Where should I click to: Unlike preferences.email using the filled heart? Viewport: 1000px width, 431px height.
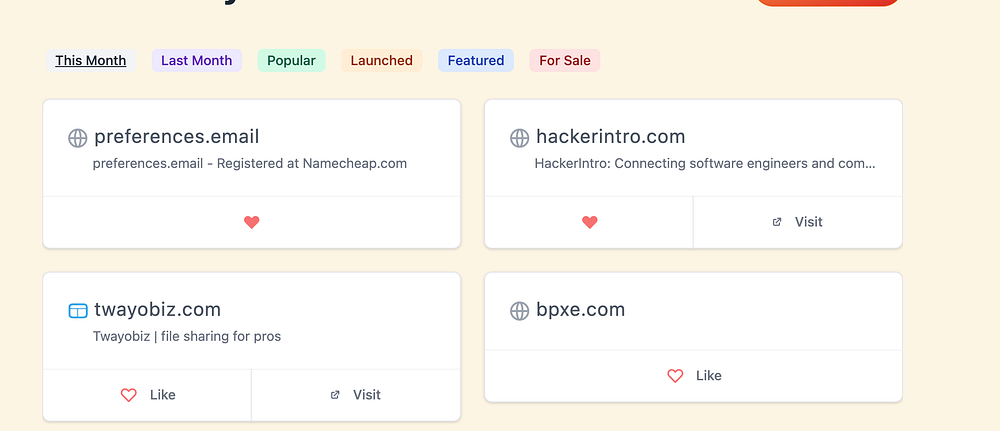click(x=252, y=222)
